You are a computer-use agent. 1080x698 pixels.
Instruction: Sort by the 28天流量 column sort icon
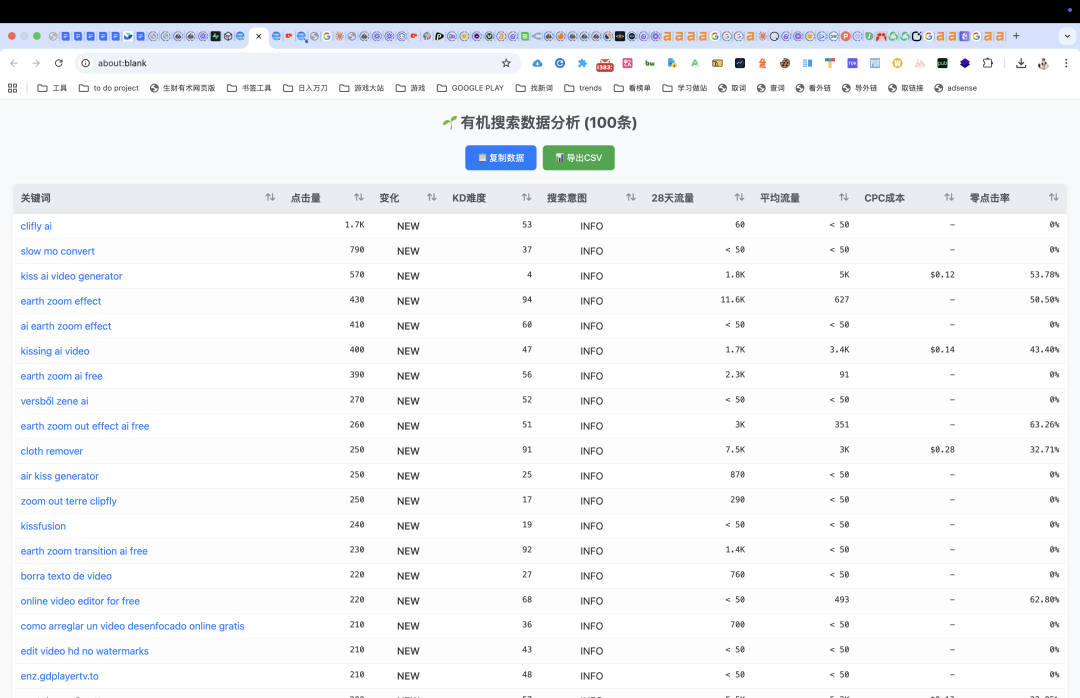tap(739, 198)
